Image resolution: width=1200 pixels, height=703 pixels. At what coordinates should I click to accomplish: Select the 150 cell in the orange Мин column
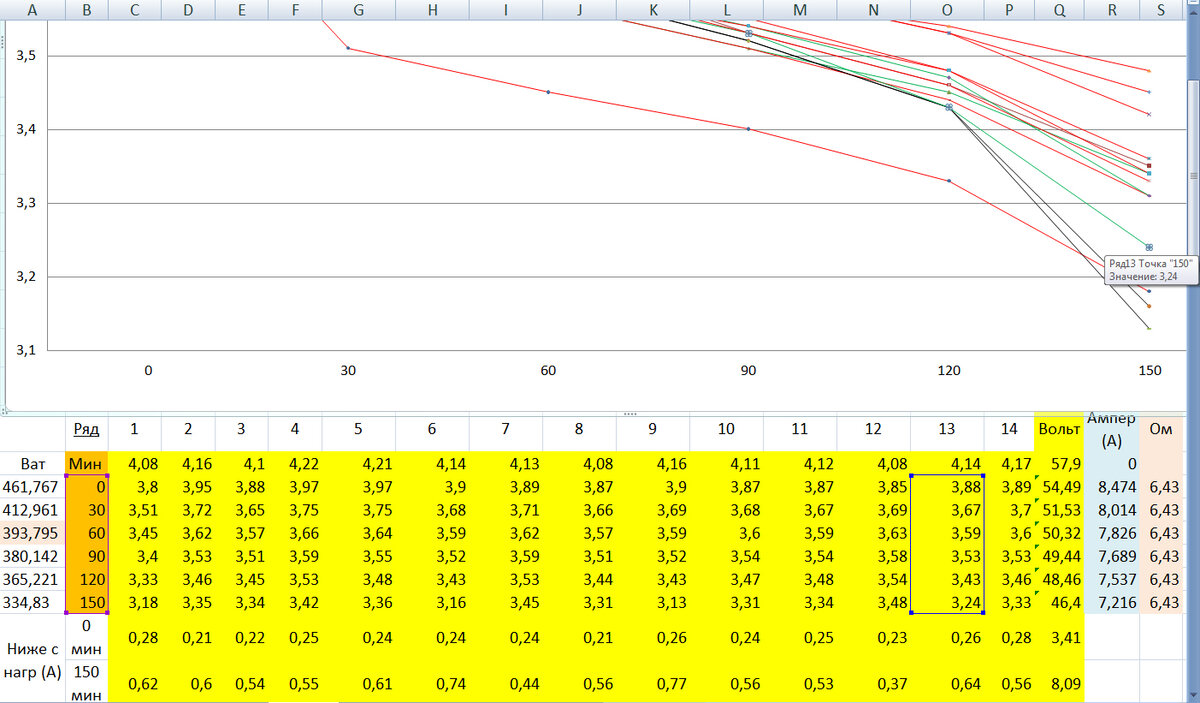click(86, 602)
